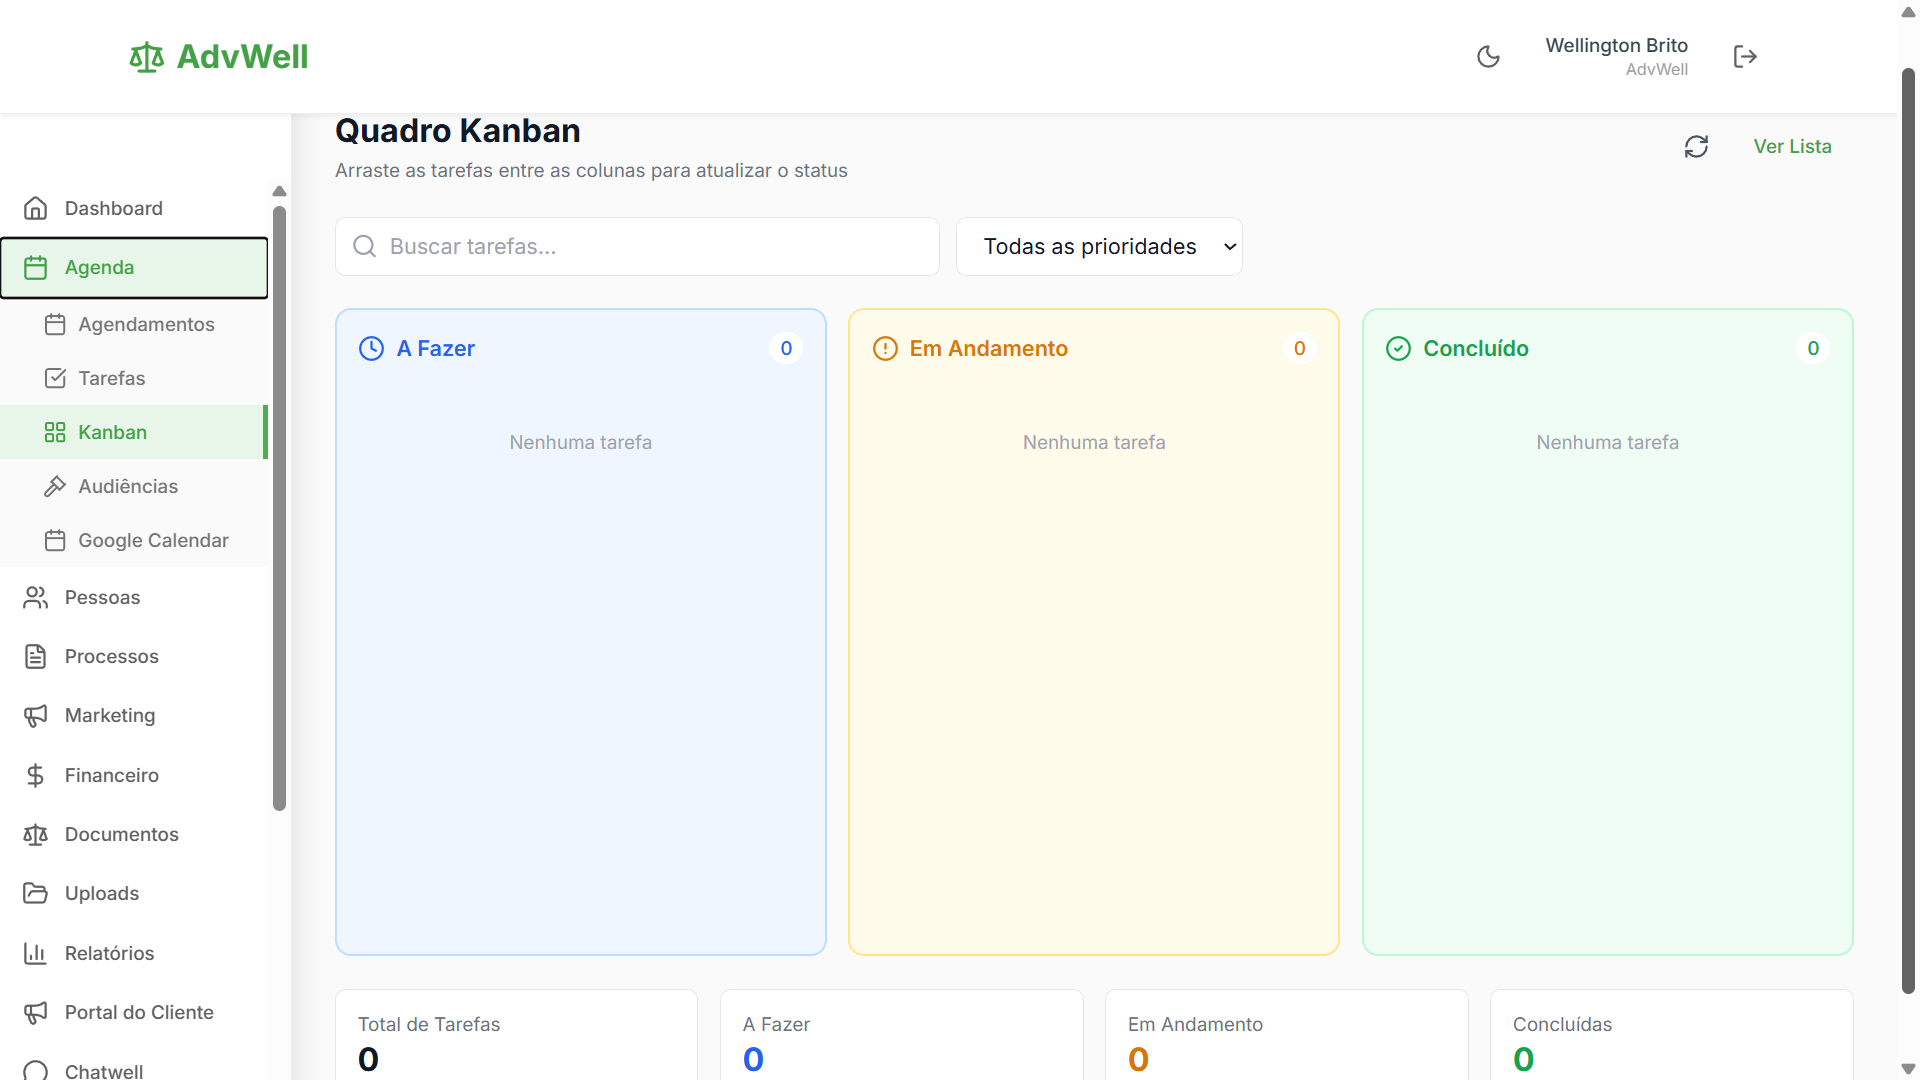The image size is (1920, 1080).
Task: Select the Financeiro dollar icon
Action: click(36, 775)
